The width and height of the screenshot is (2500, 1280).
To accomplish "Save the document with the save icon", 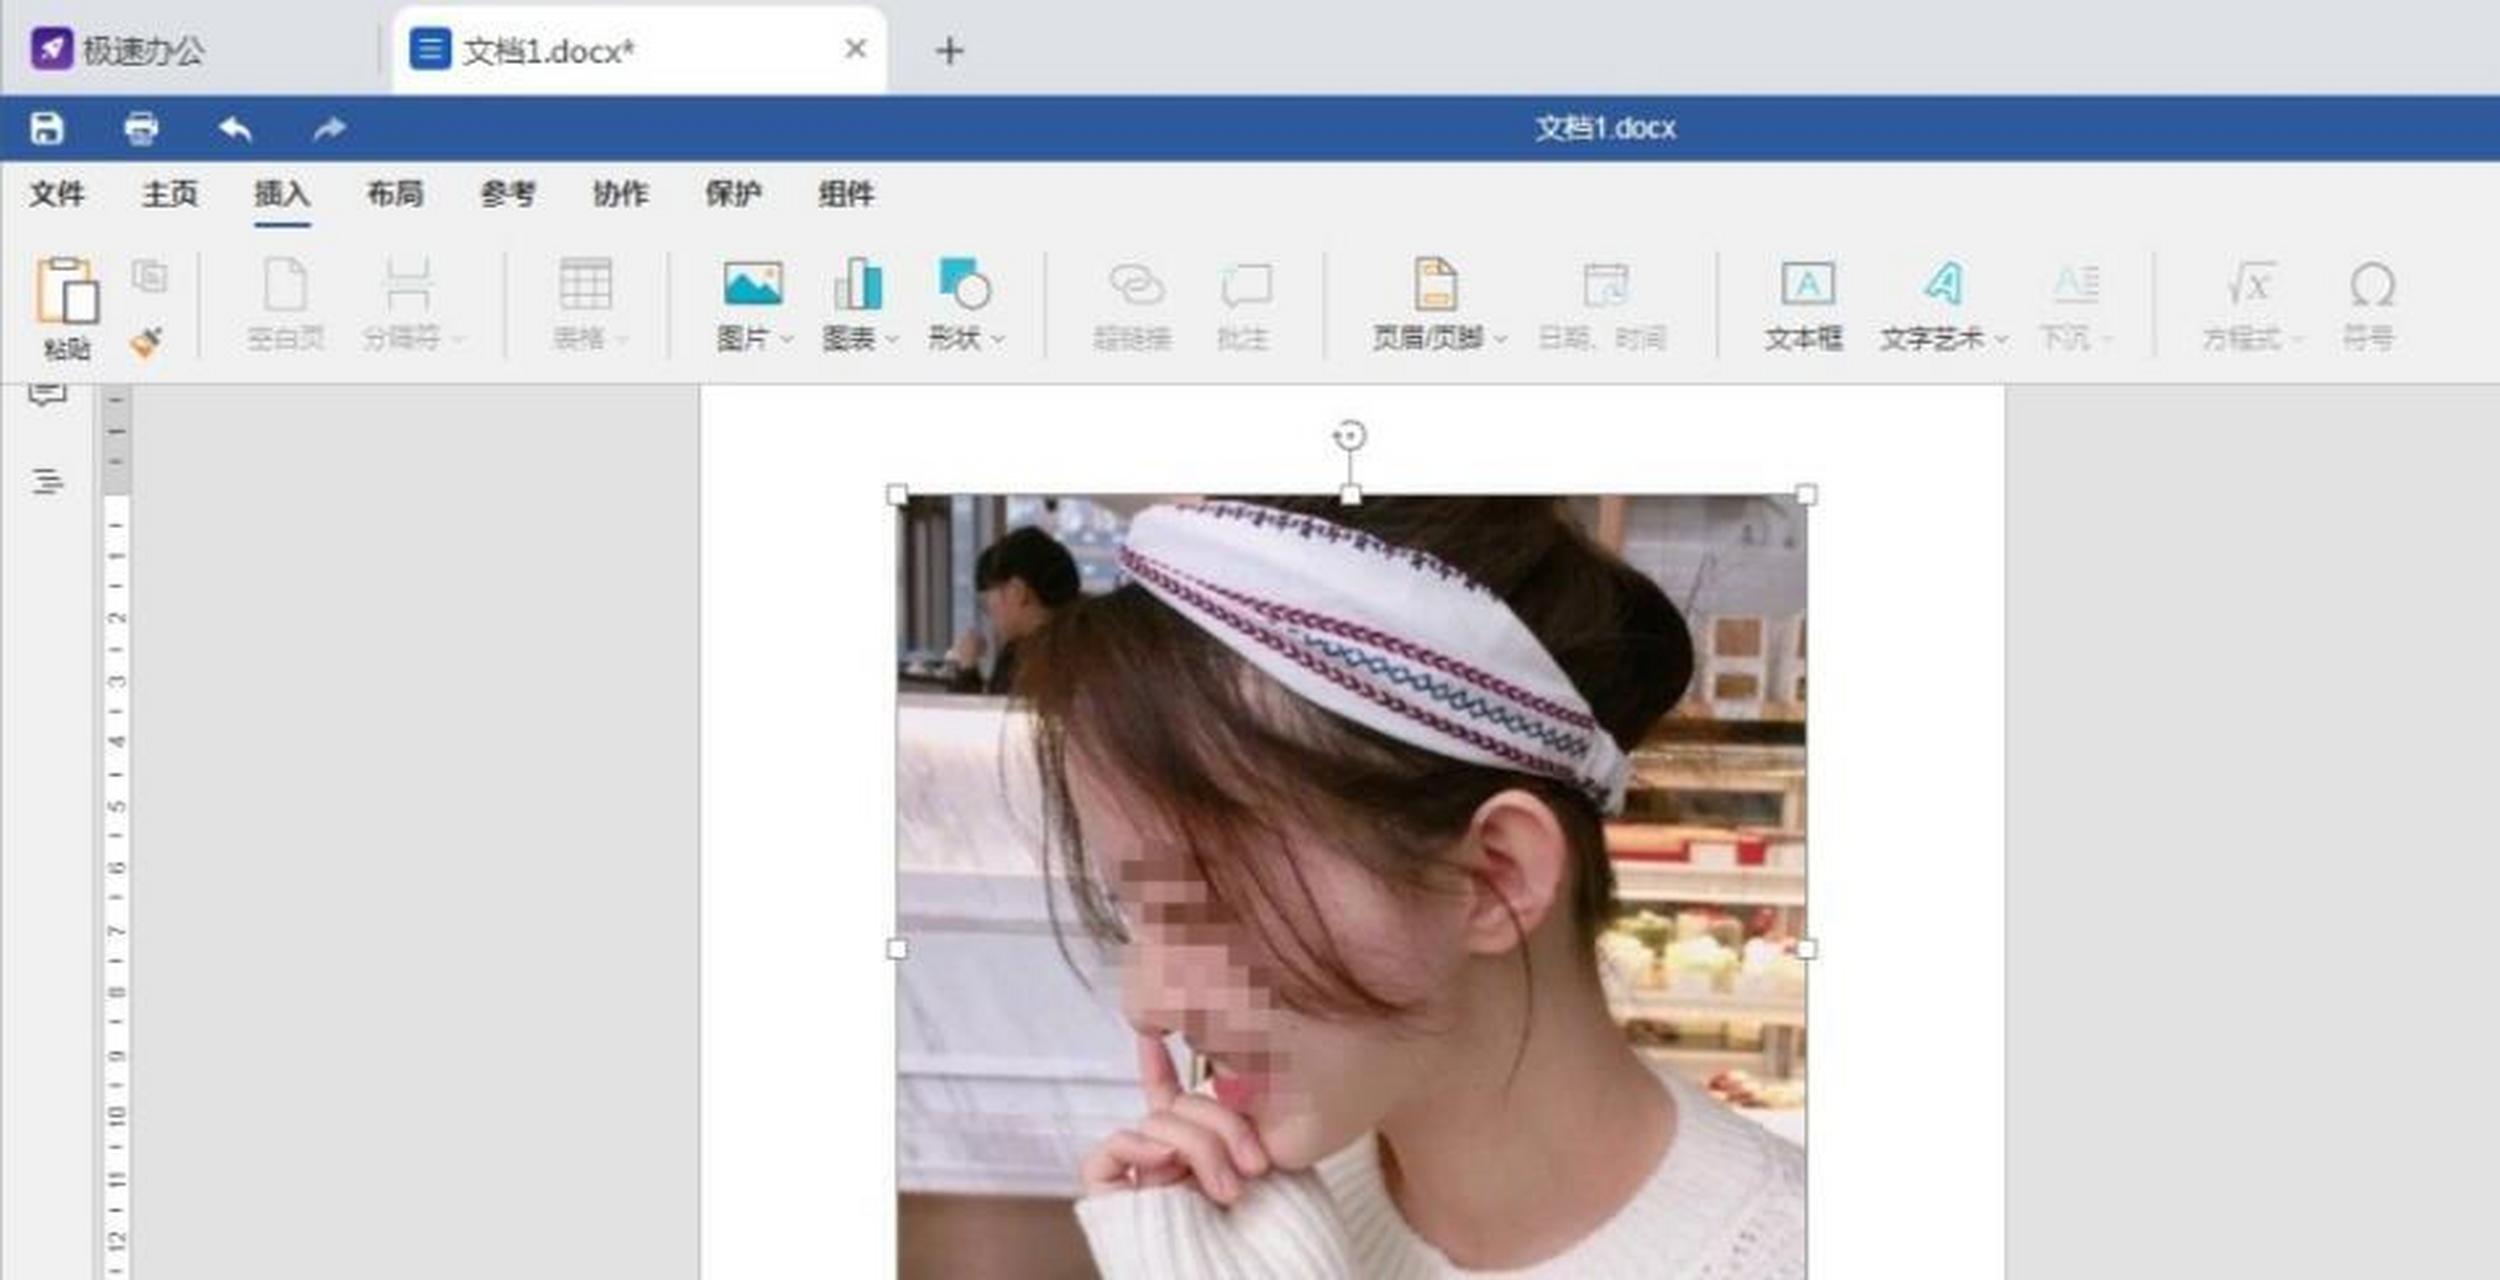I will [48, 128].
